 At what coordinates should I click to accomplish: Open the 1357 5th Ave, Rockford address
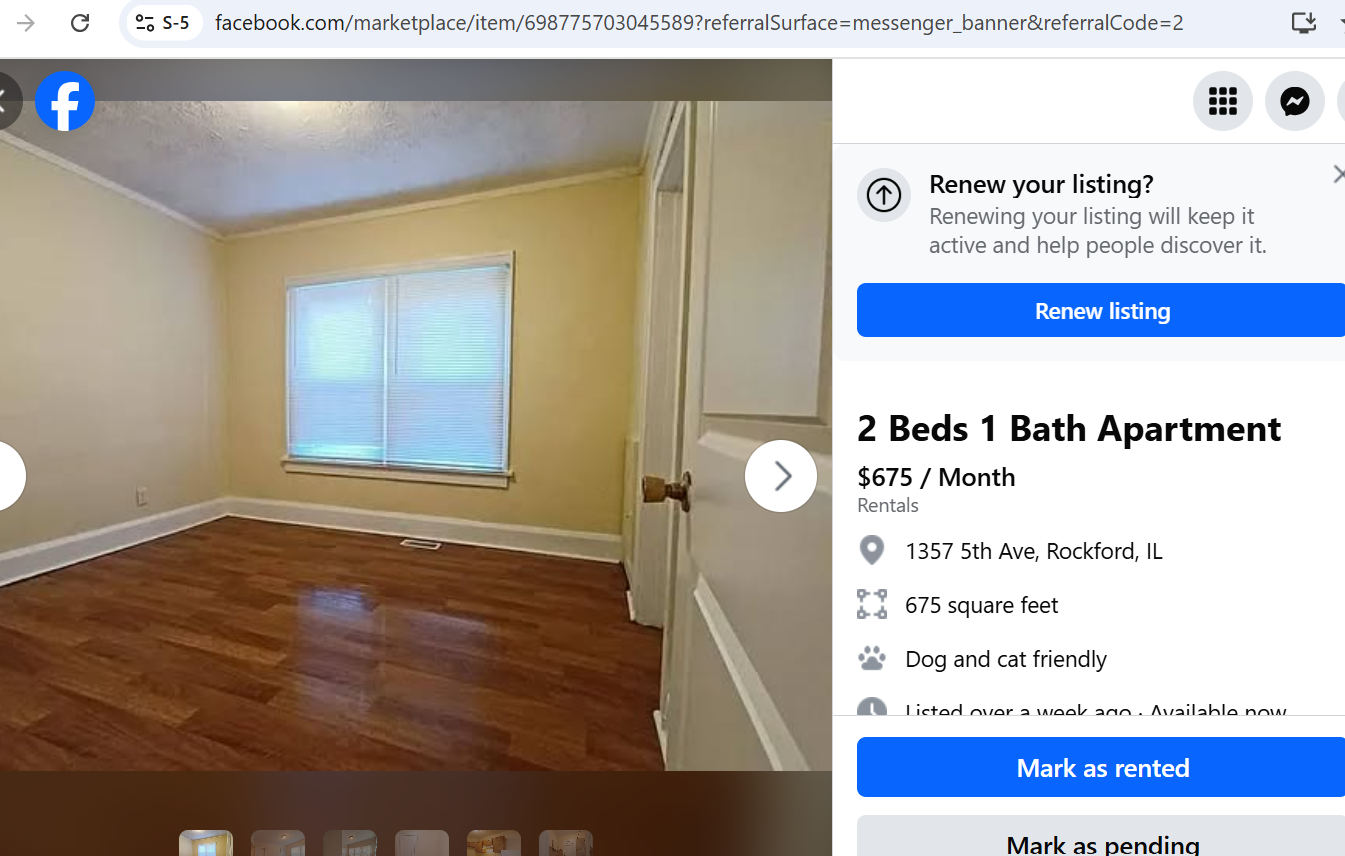coord(1034,551)
